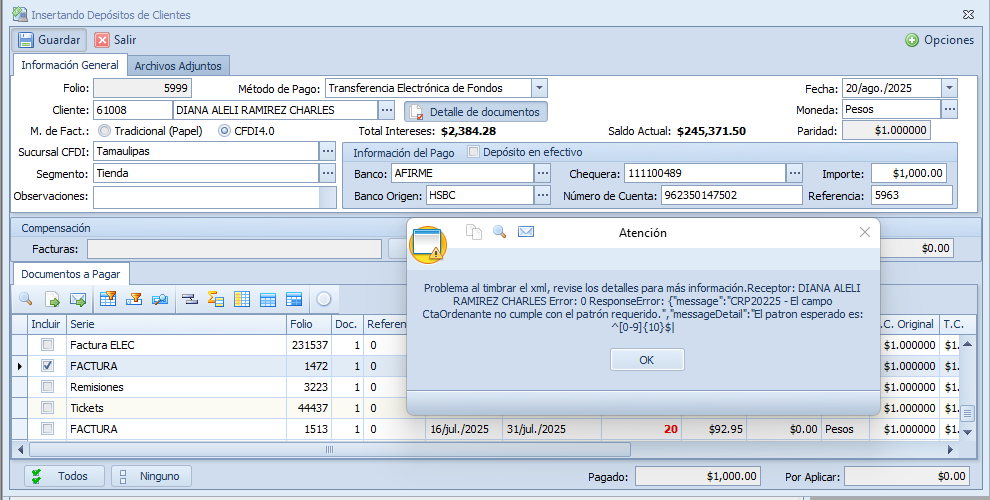This screenshot has width=990, height=500.
Task: Click the filter row funnel icon
Action: (x=134, y=299)
